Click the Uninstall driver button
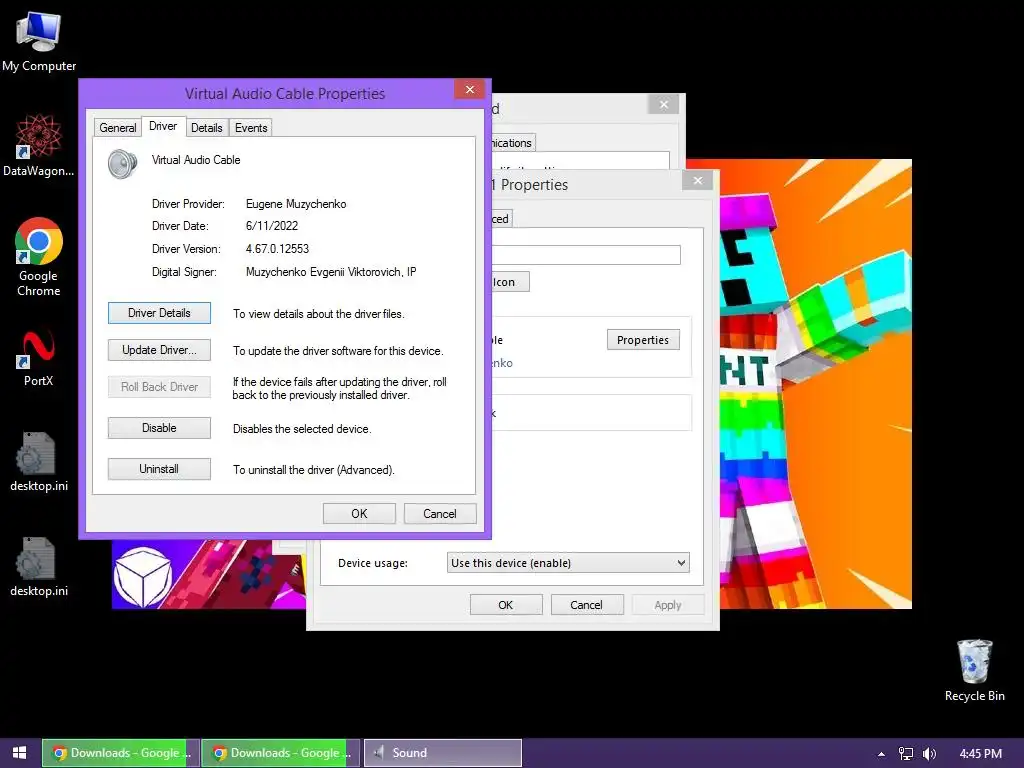This screenshot has width=1024, height=768. coord(159,469)
